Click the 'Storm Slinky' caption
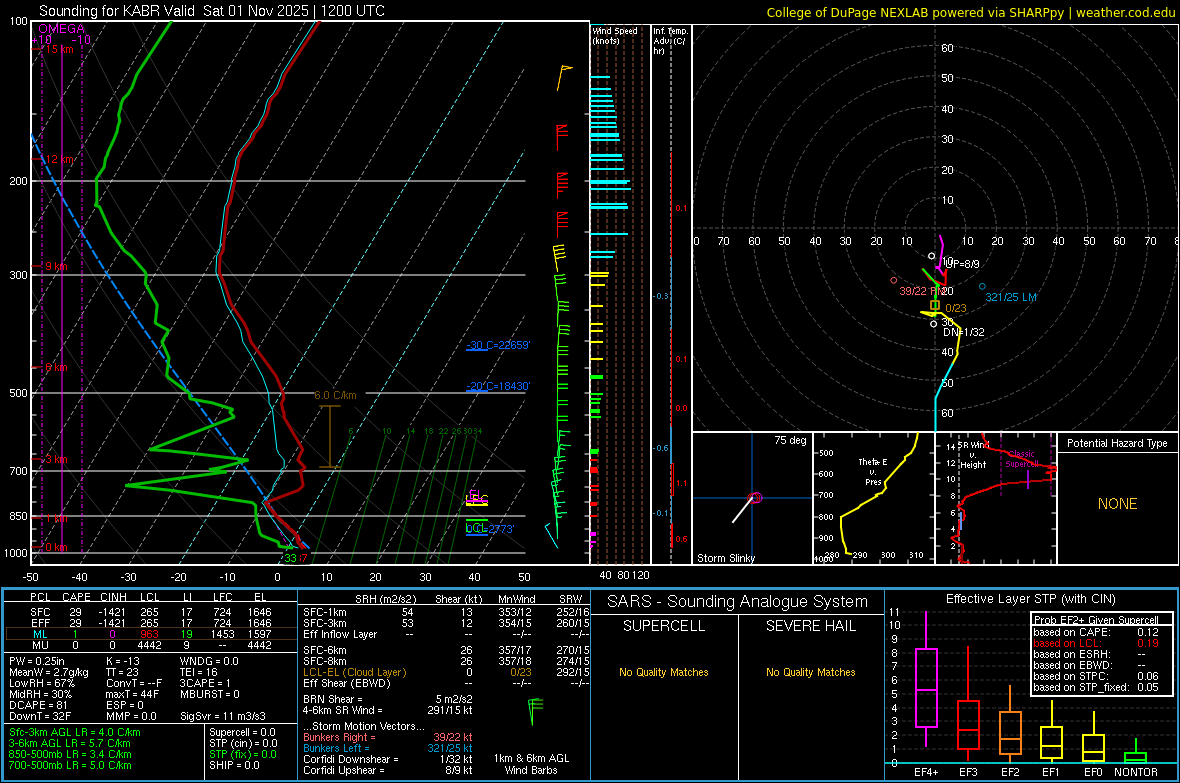The width and height of the screenshot is (1180, 783). pos(725,558)
